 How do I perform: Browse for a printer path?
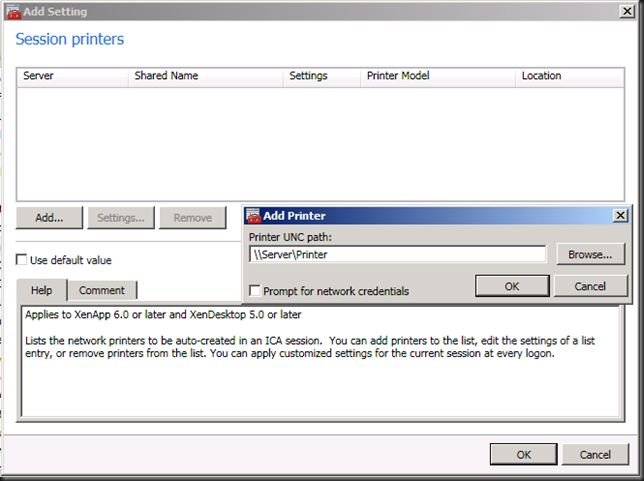[590, 255]
